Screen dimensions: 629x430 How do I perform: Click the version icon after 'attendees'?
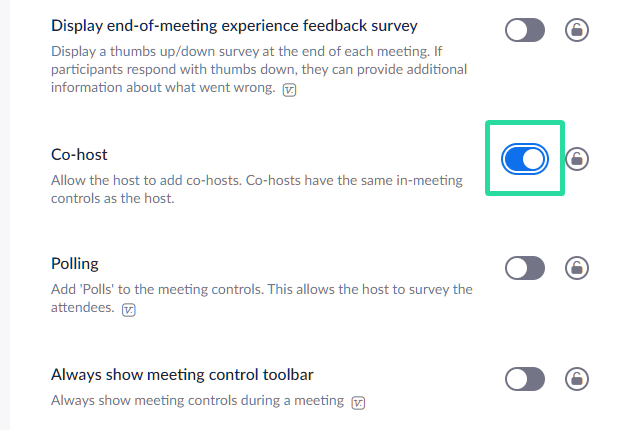pos(129,310)
